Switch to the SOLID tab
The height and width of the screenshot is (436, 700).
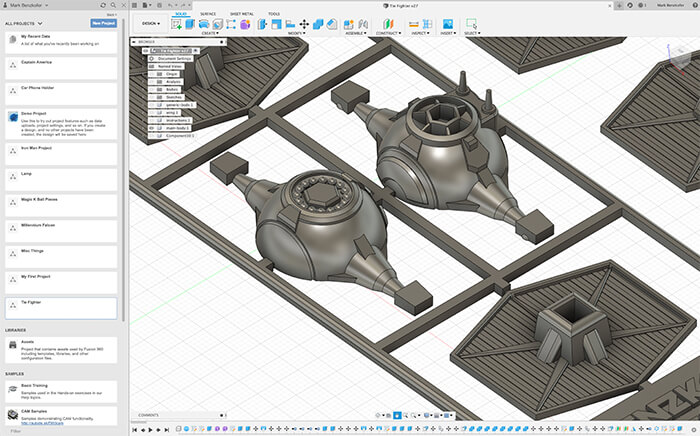pos(181,14)
